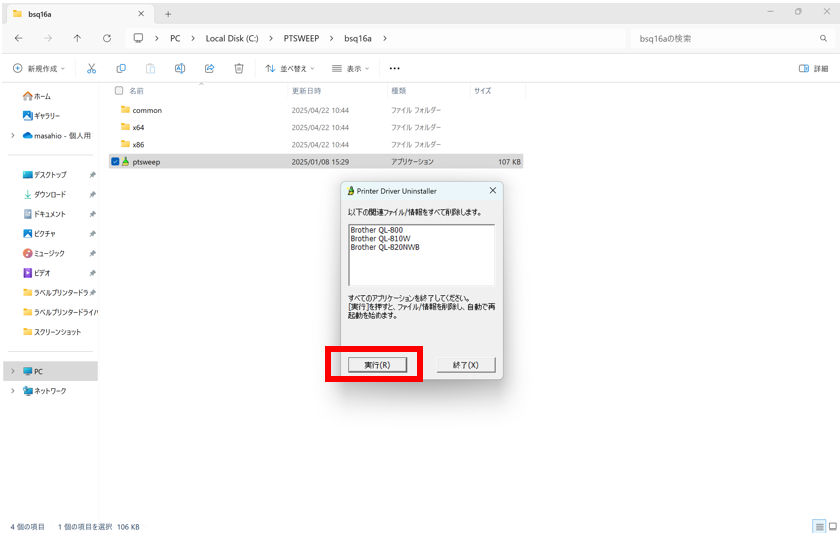
Task: Toggle the 詳細 details pane button
Action: (813, 69)
